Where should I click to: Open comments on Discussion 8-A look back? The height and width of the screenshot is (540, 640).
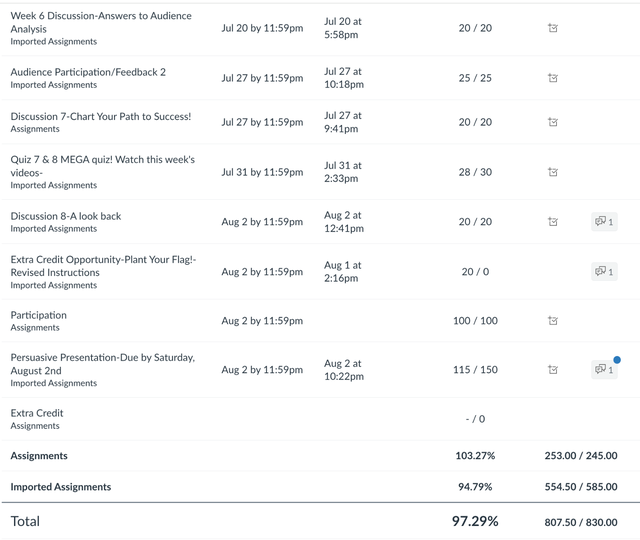click(603, 222)
